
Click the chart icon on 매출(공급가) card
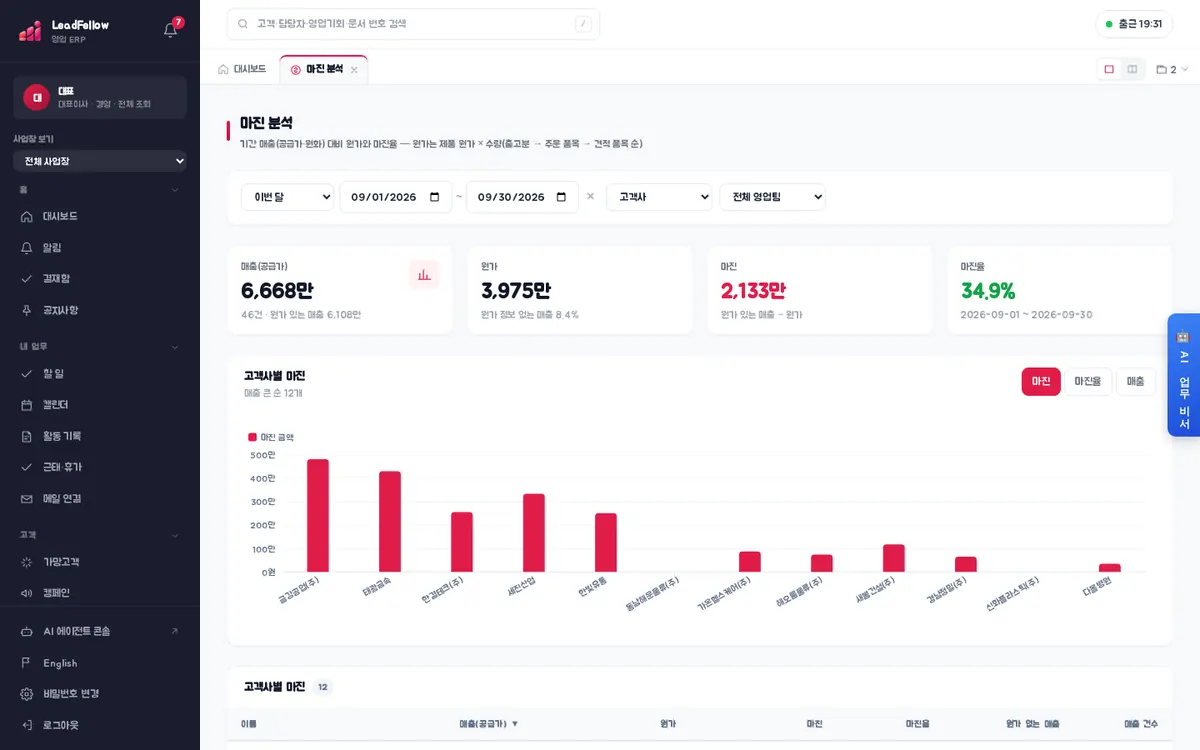click(x=424, y=275)
